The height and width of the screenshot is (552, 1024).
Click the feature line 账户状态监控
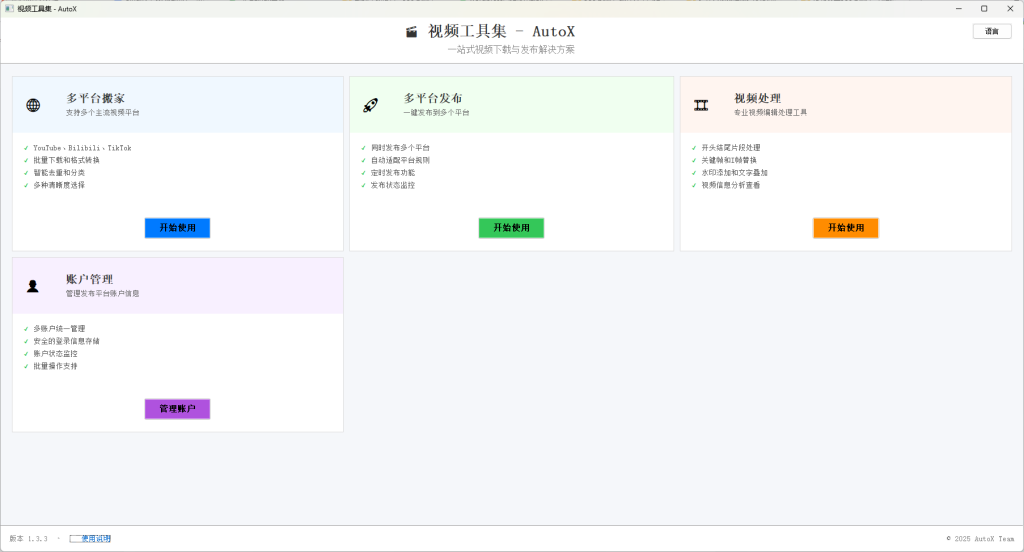(x=56, y=353)
